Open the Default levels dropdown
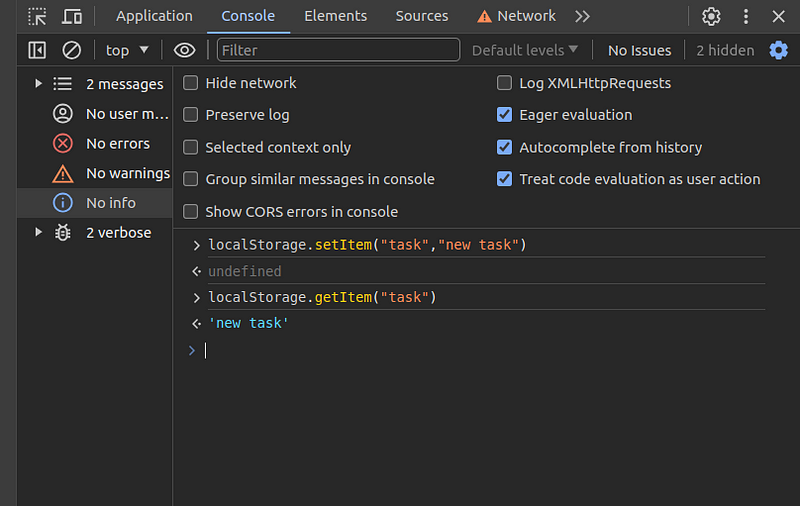Screen dimensions: 800x506 525,50
